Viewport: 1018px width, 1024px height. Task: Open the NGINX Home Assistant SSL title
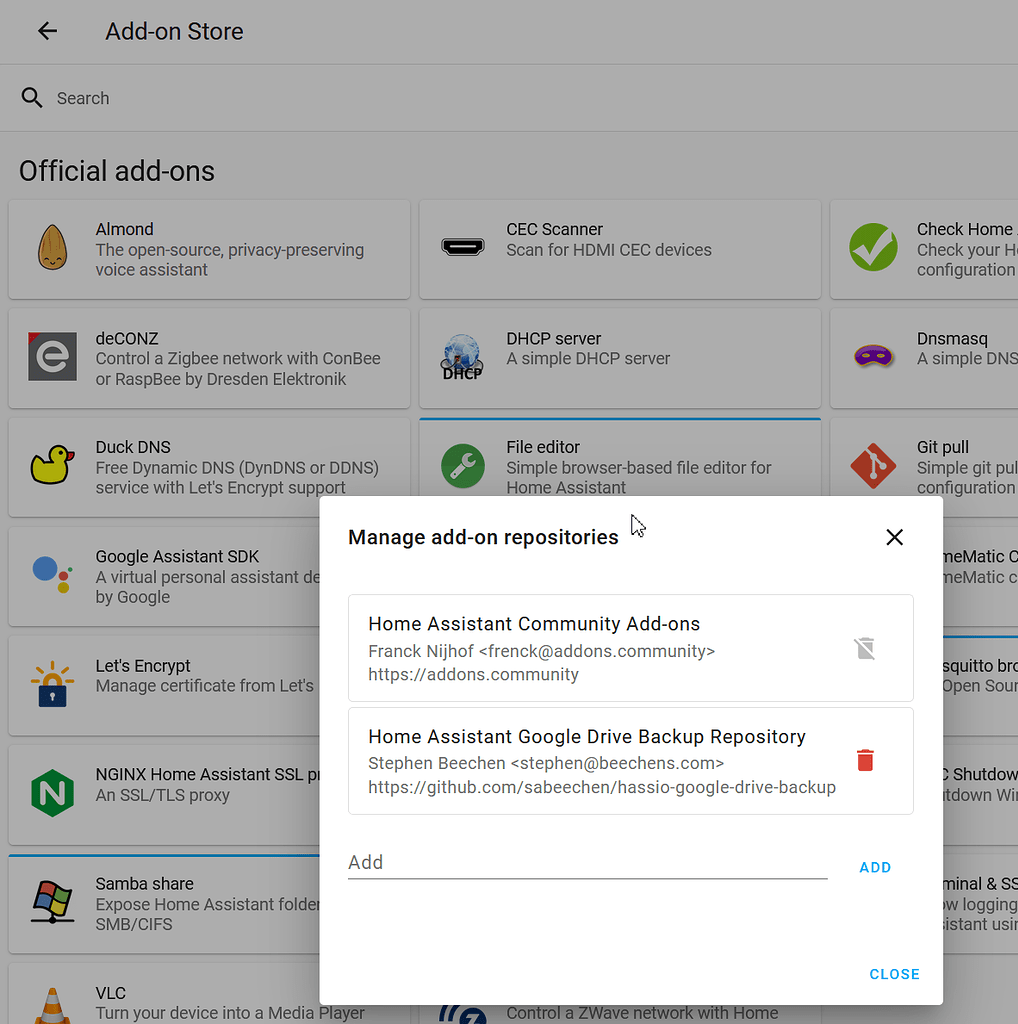point(207,775)
